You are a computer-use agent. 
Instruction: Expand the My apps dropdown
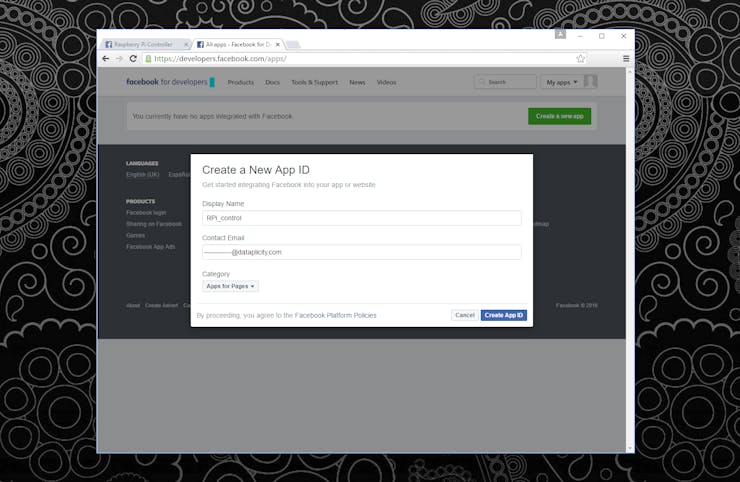tap(562, 82)
